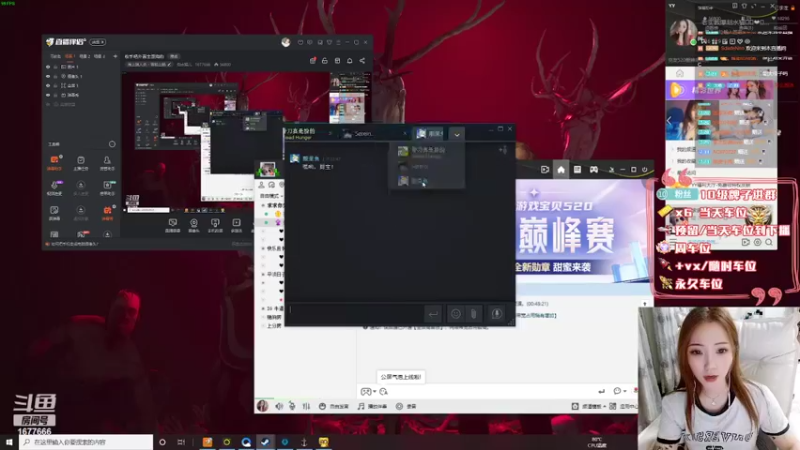Click the first monitor icon below Douyu preview

[x=172, y=225]
